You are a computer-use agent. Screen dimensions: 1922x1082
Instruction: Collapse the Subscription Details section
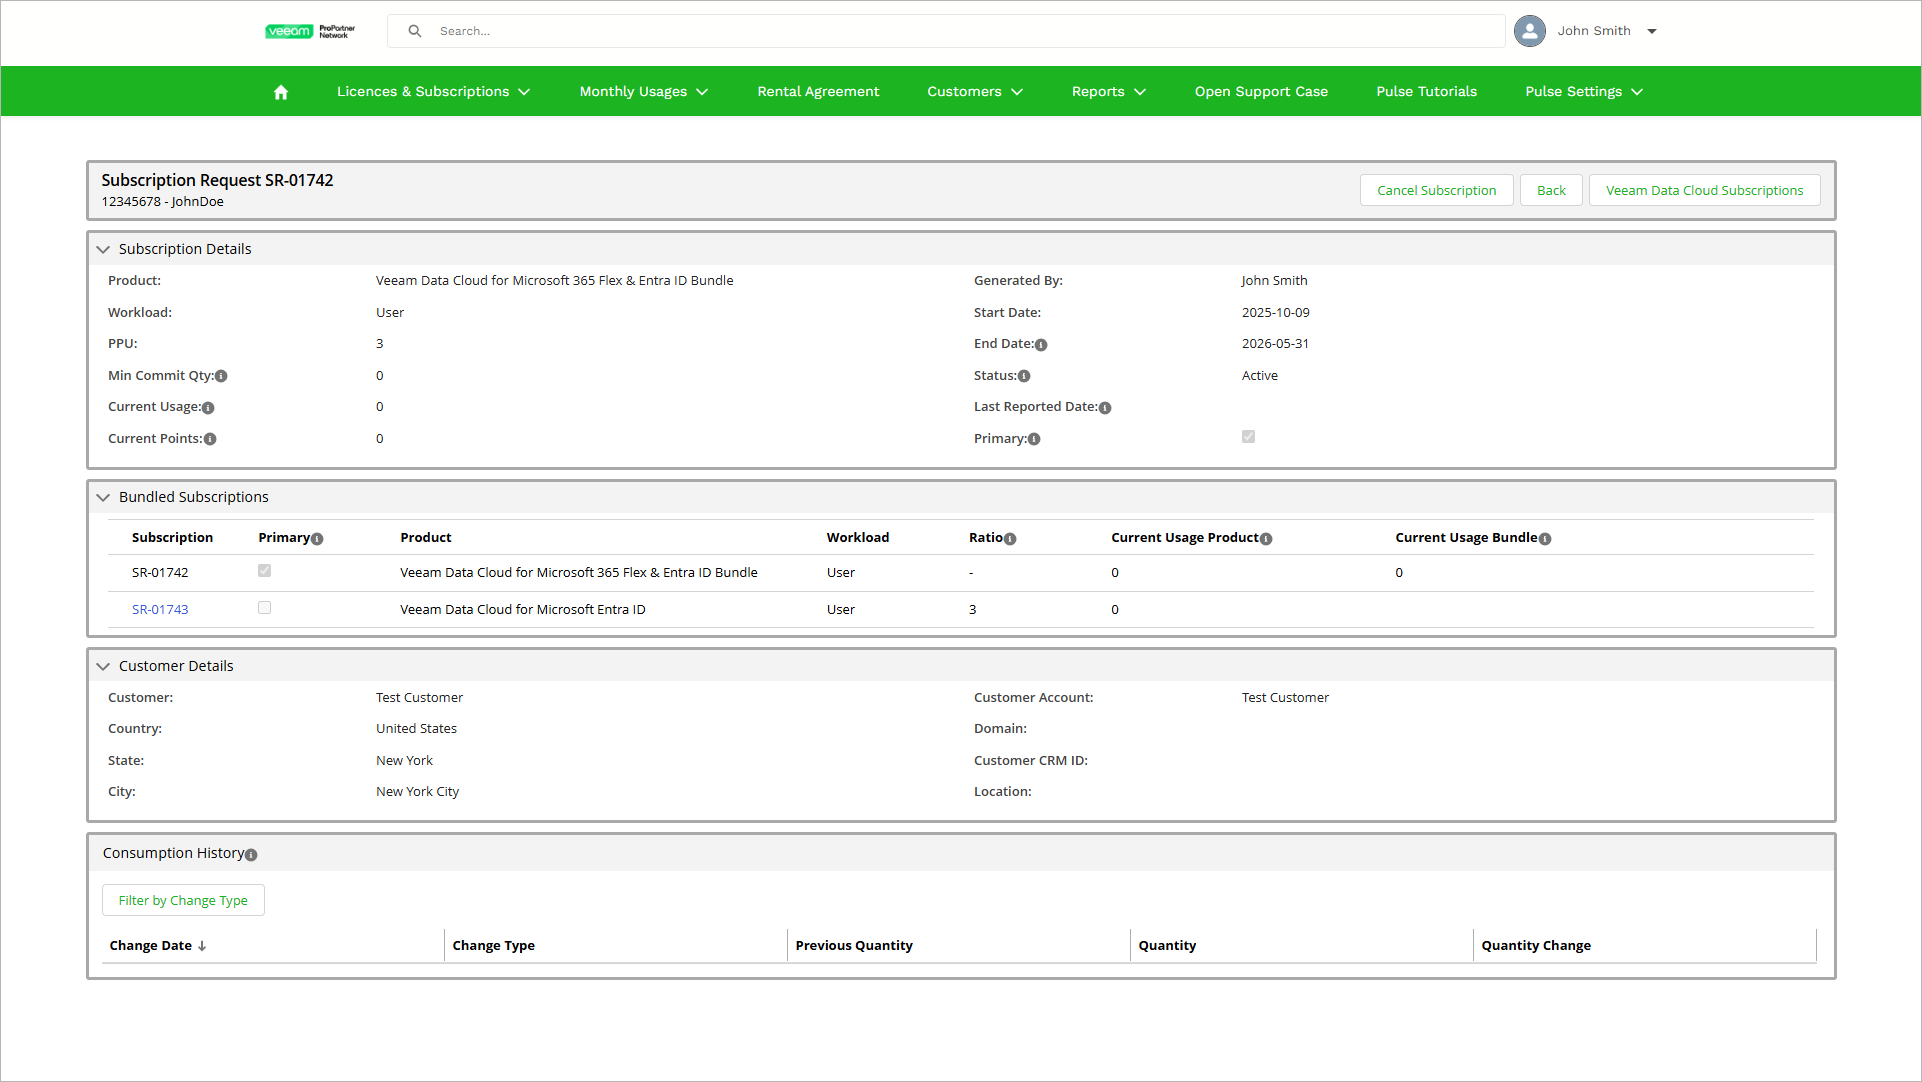[x=103, y=250]
